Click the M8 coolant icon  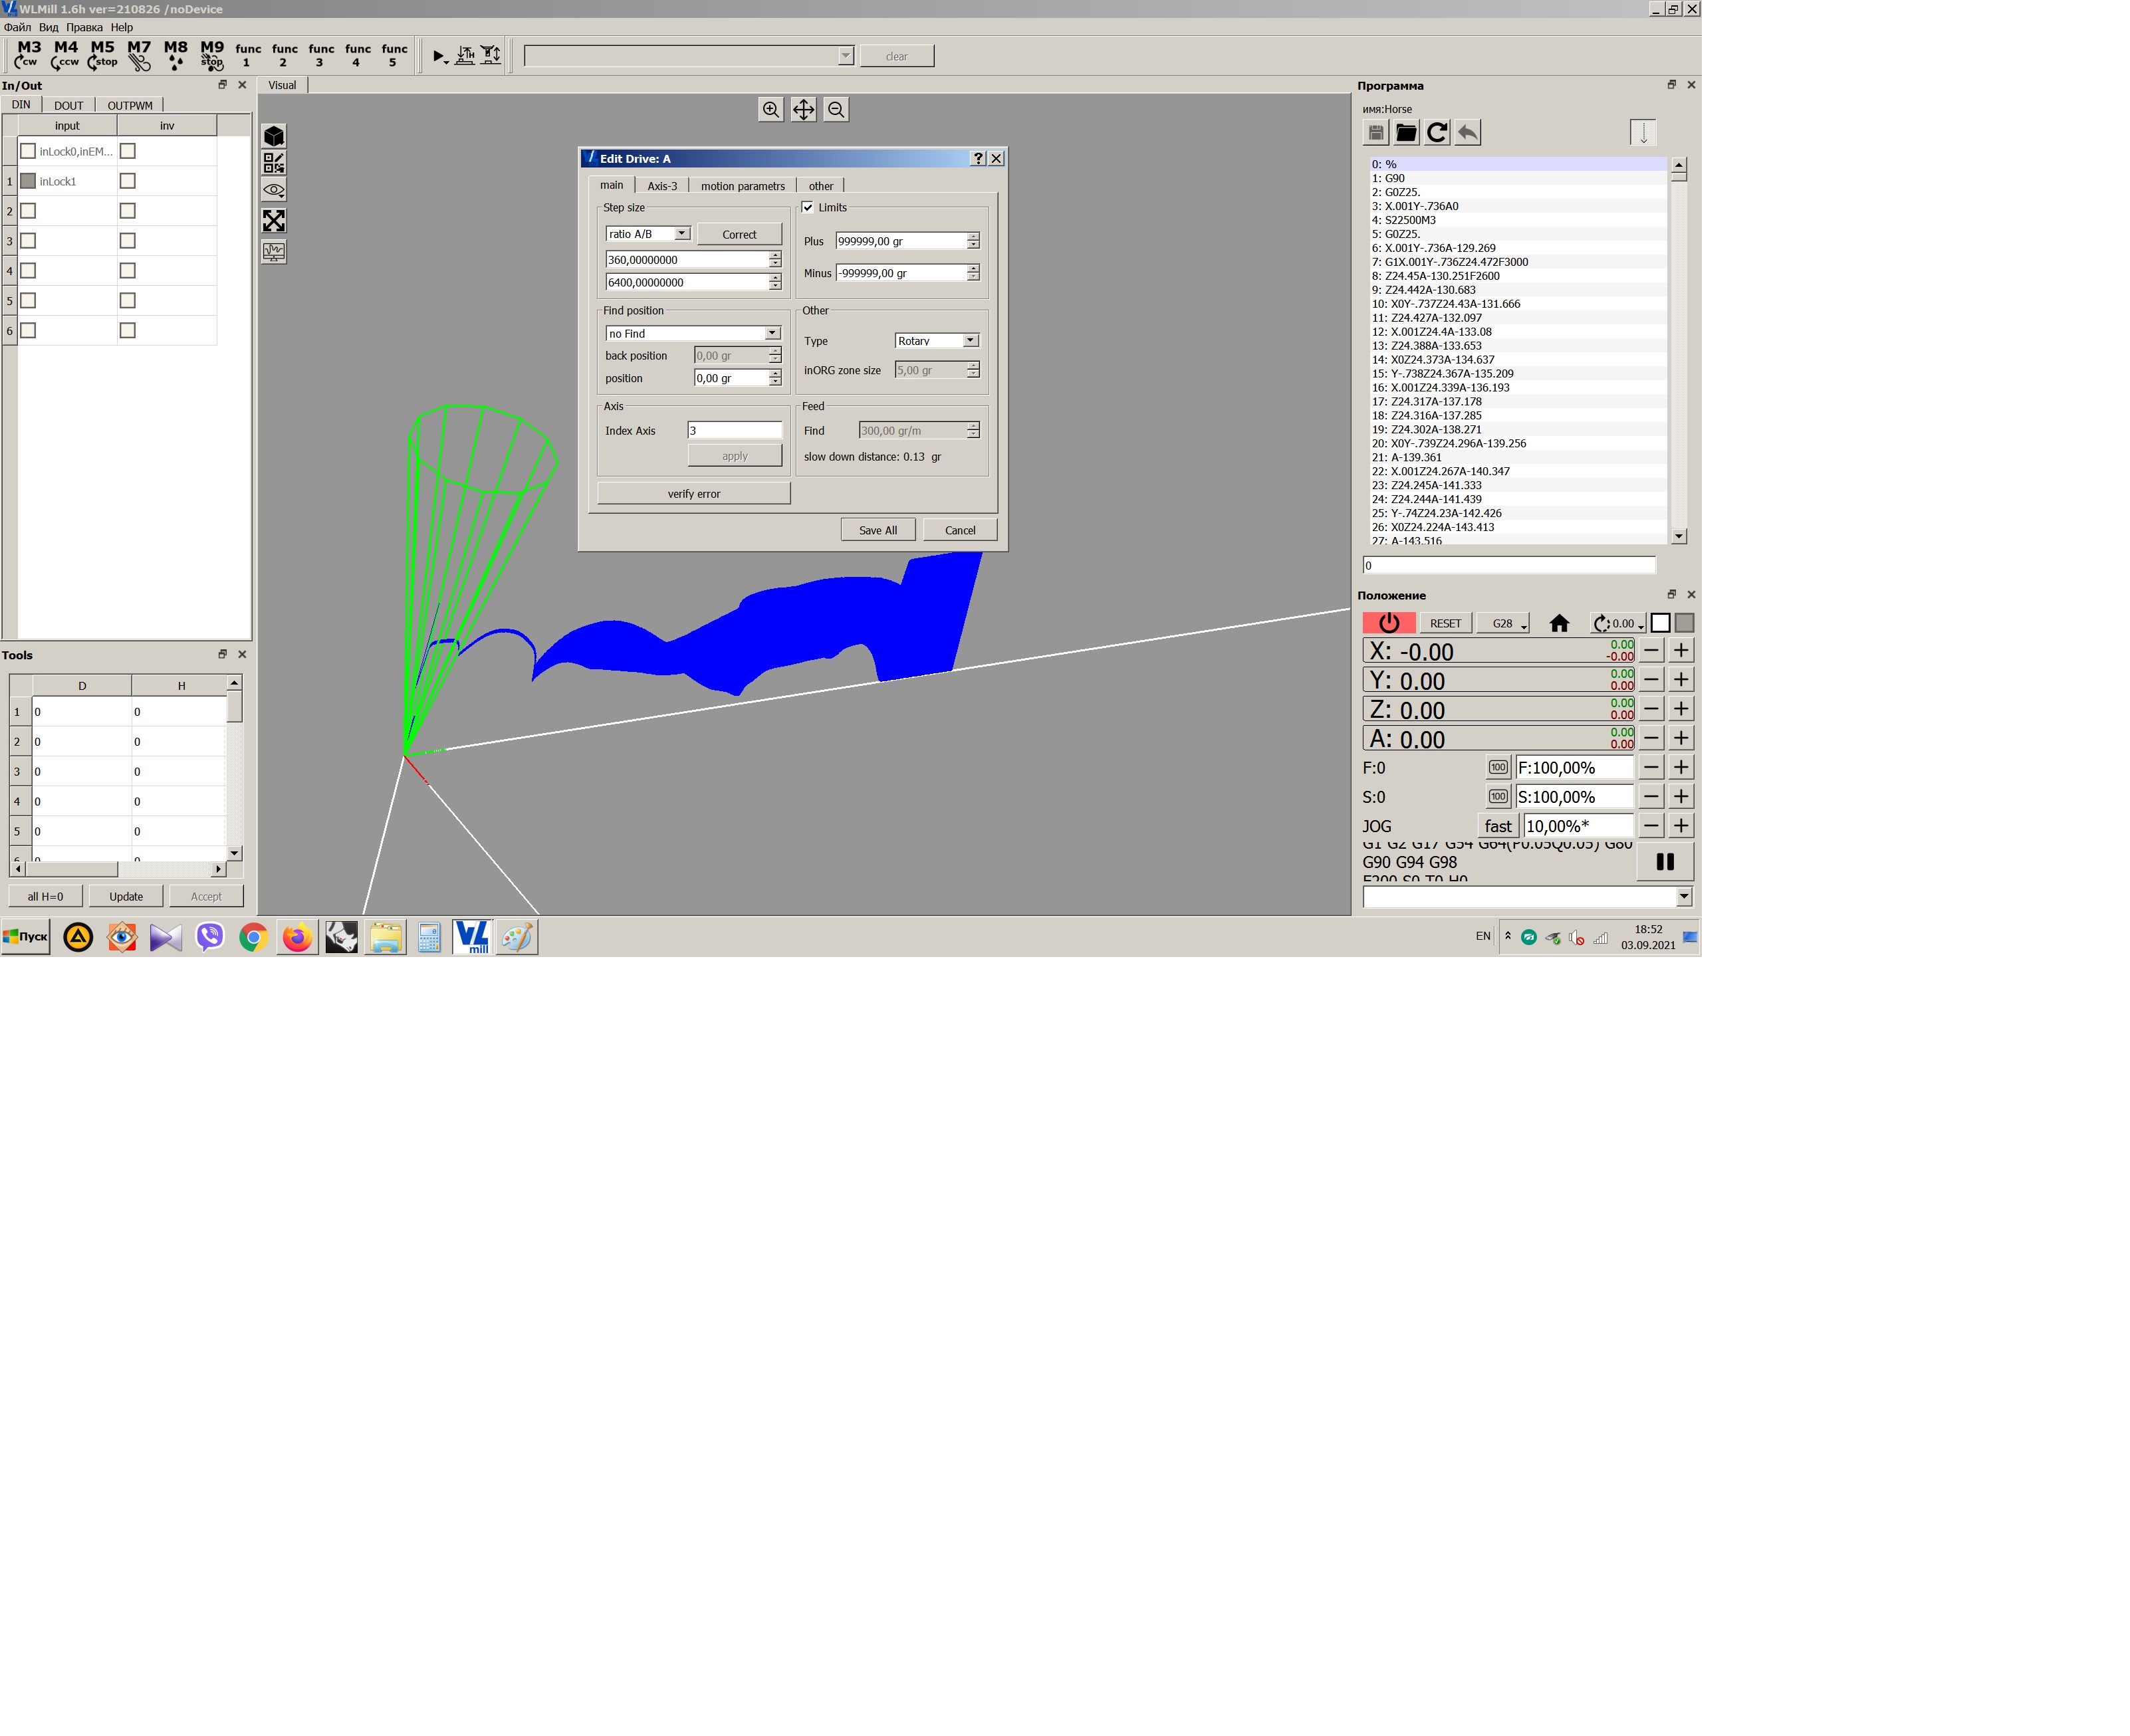click(x=175, y=54)
